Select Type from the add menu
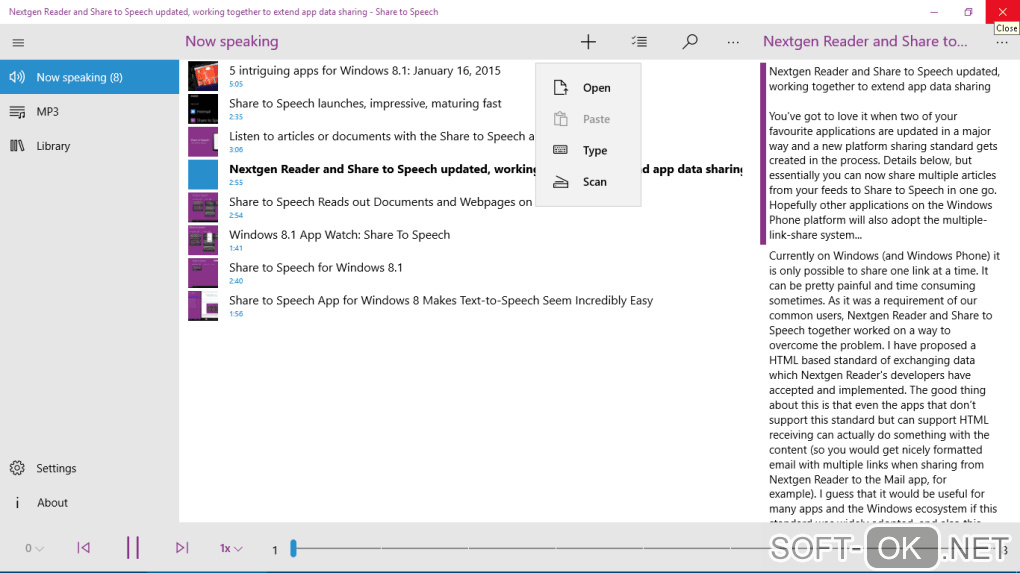The image size is (1020, 573). 588,150
